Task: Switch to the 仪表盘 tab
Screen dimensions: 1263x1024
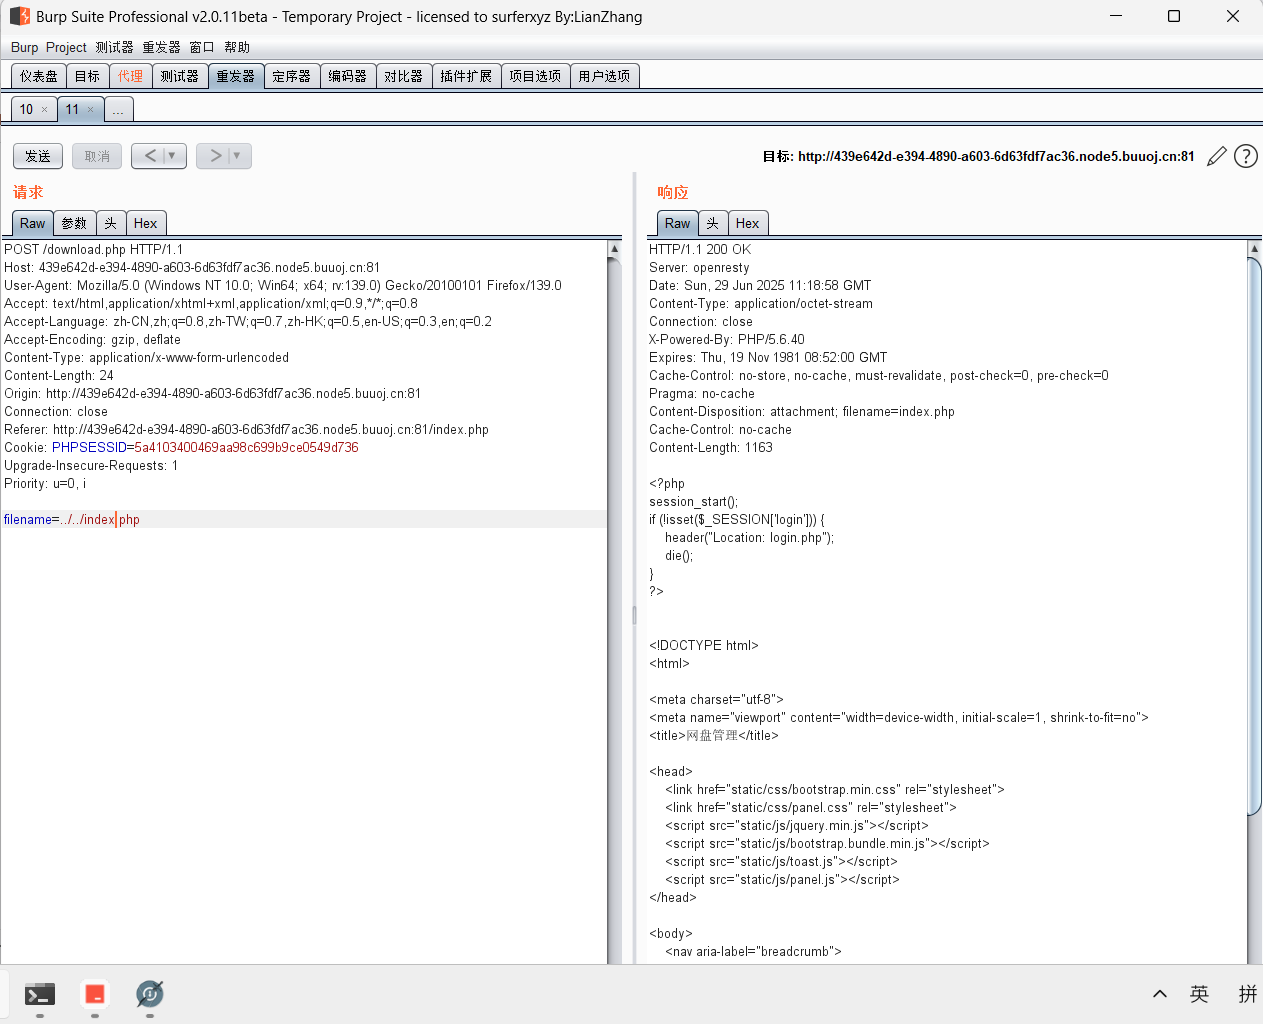Action: point(39,76)
